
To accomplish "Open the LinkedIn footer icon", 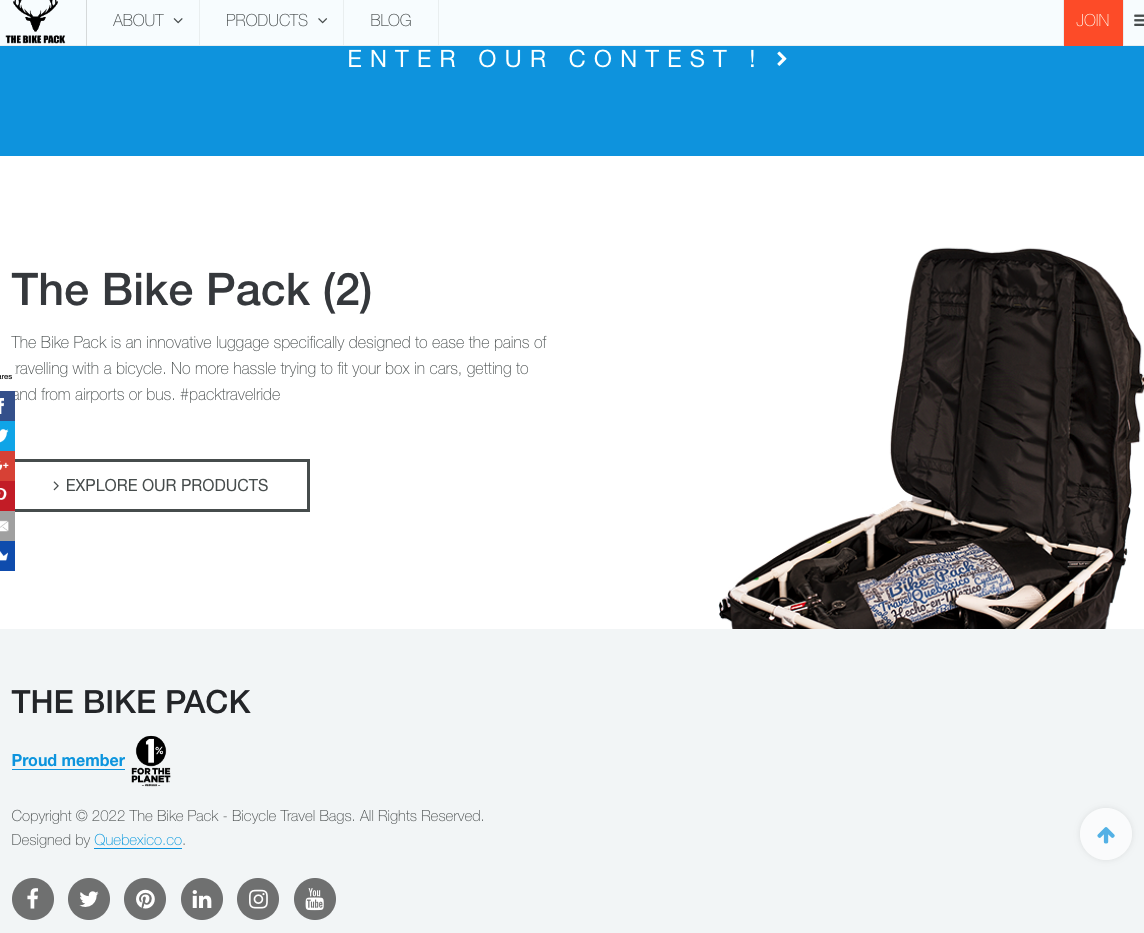I will click(x=202, y=899).
